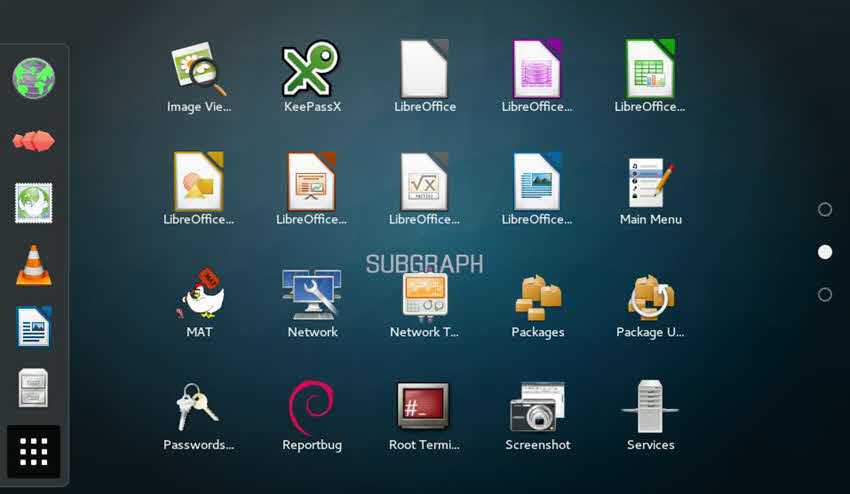Image resolution: width=850 pixels, height=494 pixels.
Task: Click Show Applications grid button in dock
Action: [34, 452]
